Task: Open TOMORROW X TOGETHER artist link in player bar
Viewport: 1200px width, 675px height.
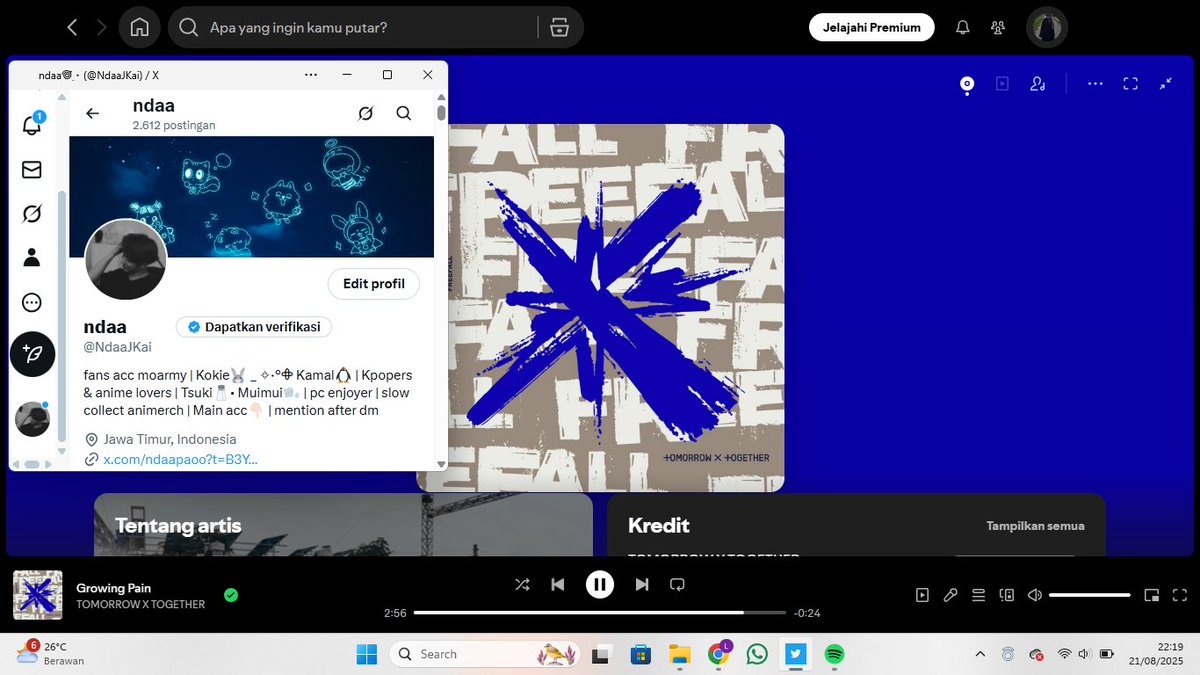Action: click(x=141, y=605)
